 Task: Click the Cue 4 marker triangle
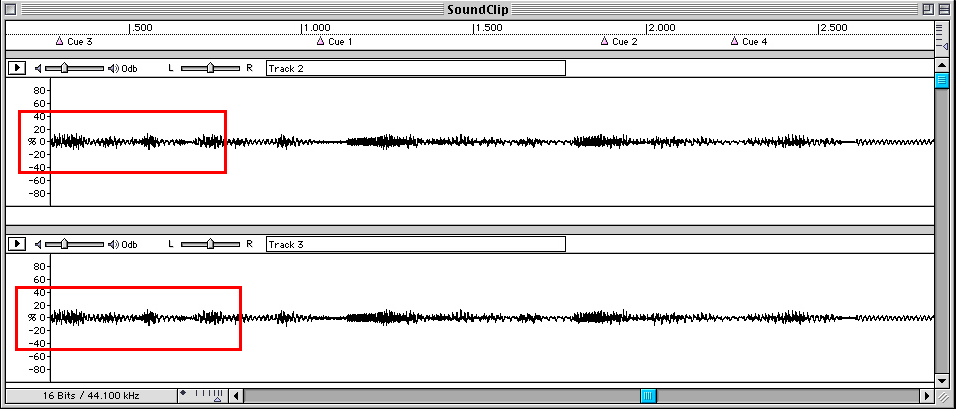click(x=734, y=41)
